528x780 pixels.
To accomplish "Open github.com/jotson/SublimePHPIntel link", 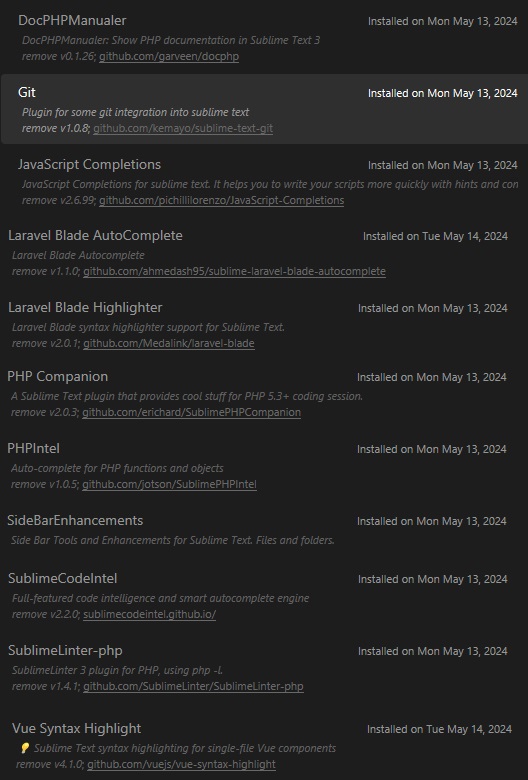I will pos(169,485).
